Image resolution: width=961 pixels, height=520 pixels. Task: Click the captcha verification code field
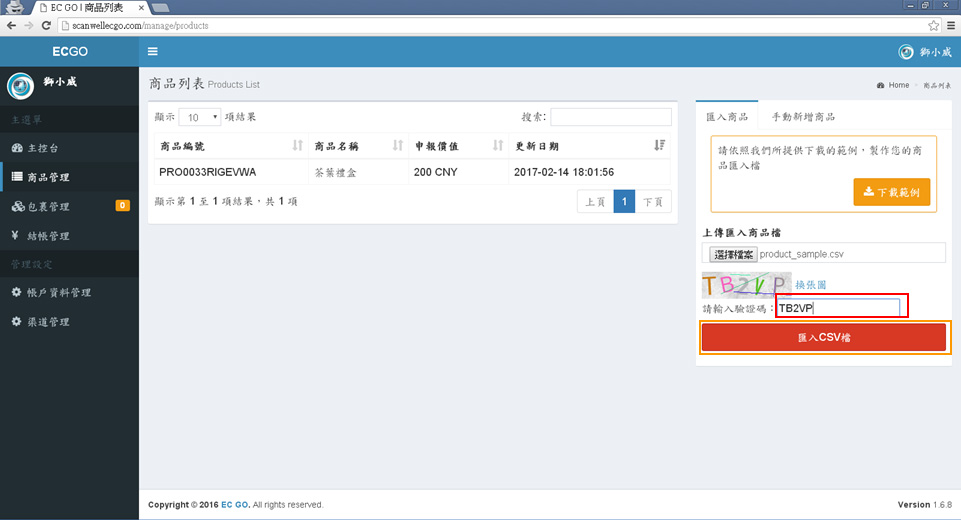pos(841,308)
